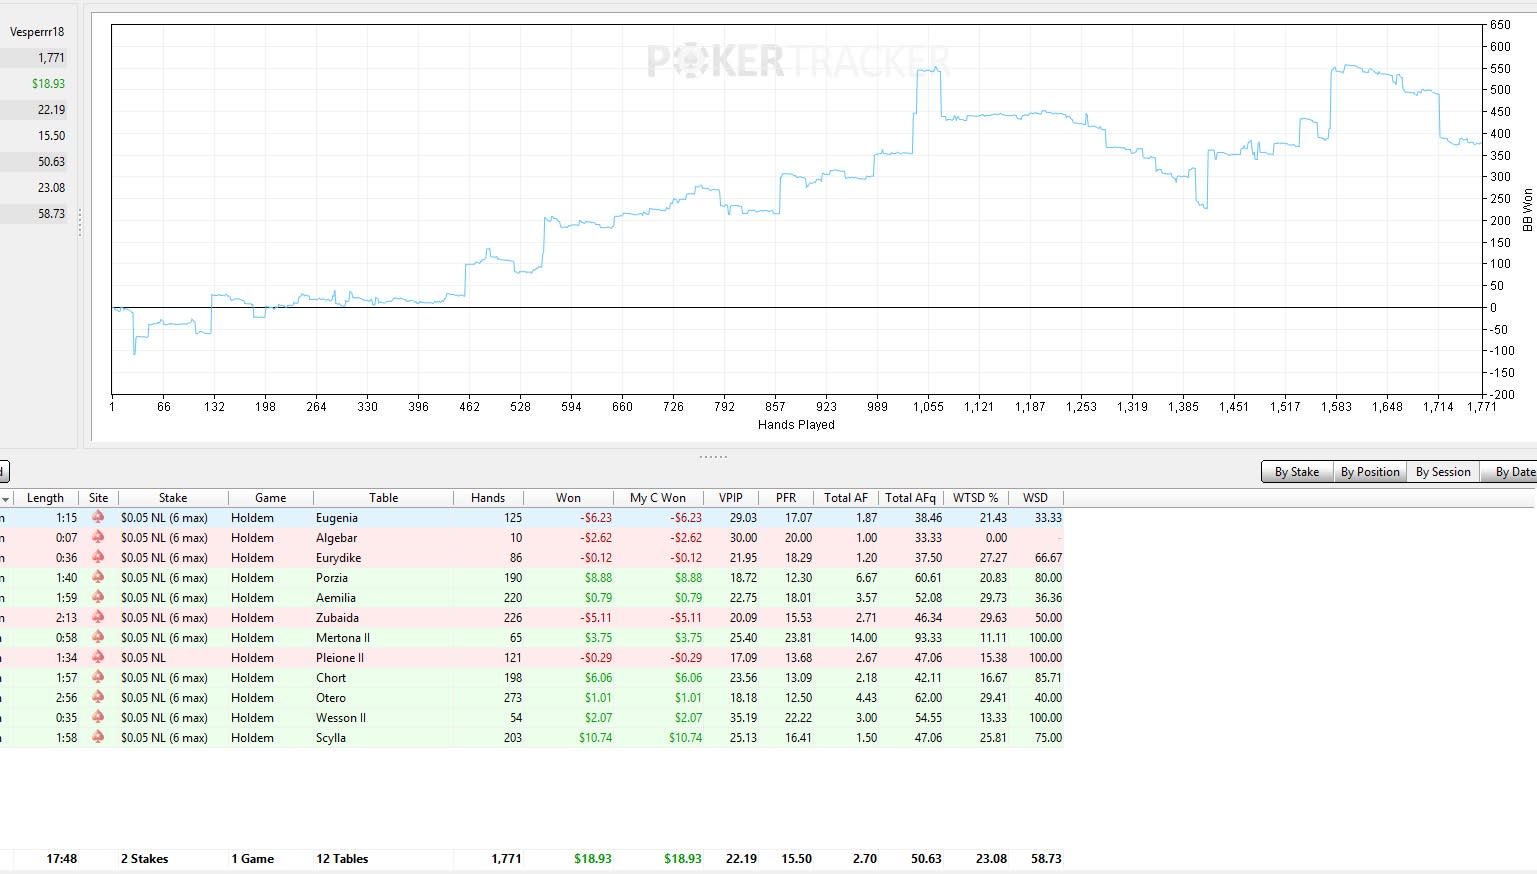Click the Table column header
1537x874 pixels.
[x=383, y=498]
